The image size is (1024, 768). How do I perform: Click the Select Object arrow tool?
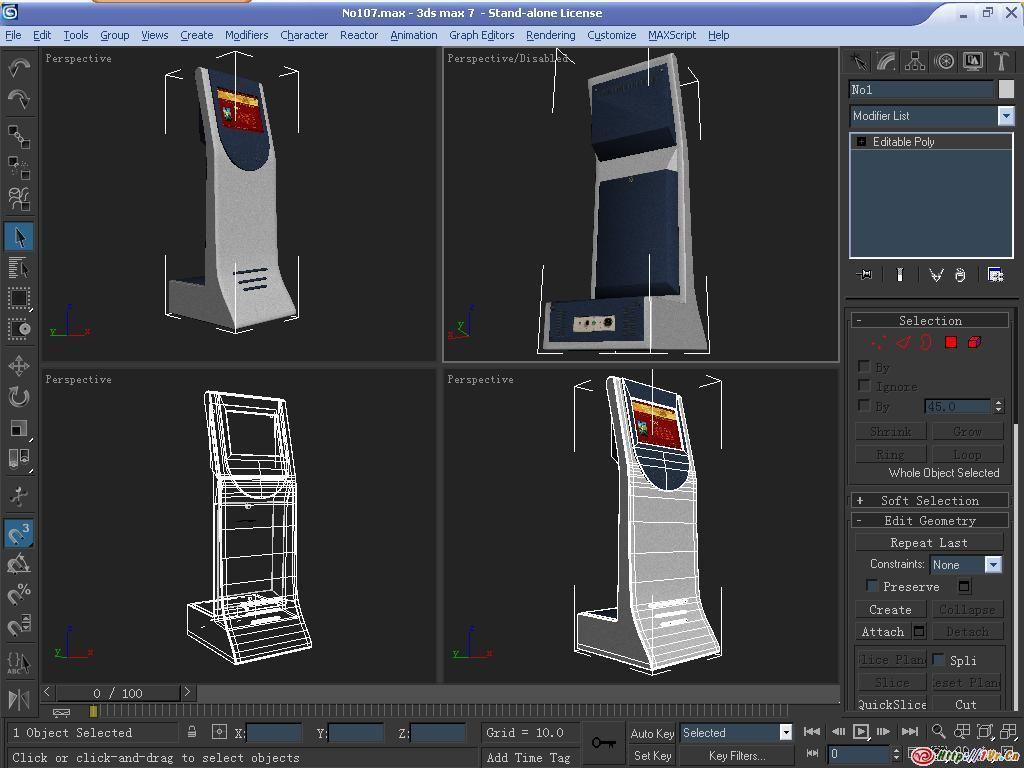[x=19, y=237]
